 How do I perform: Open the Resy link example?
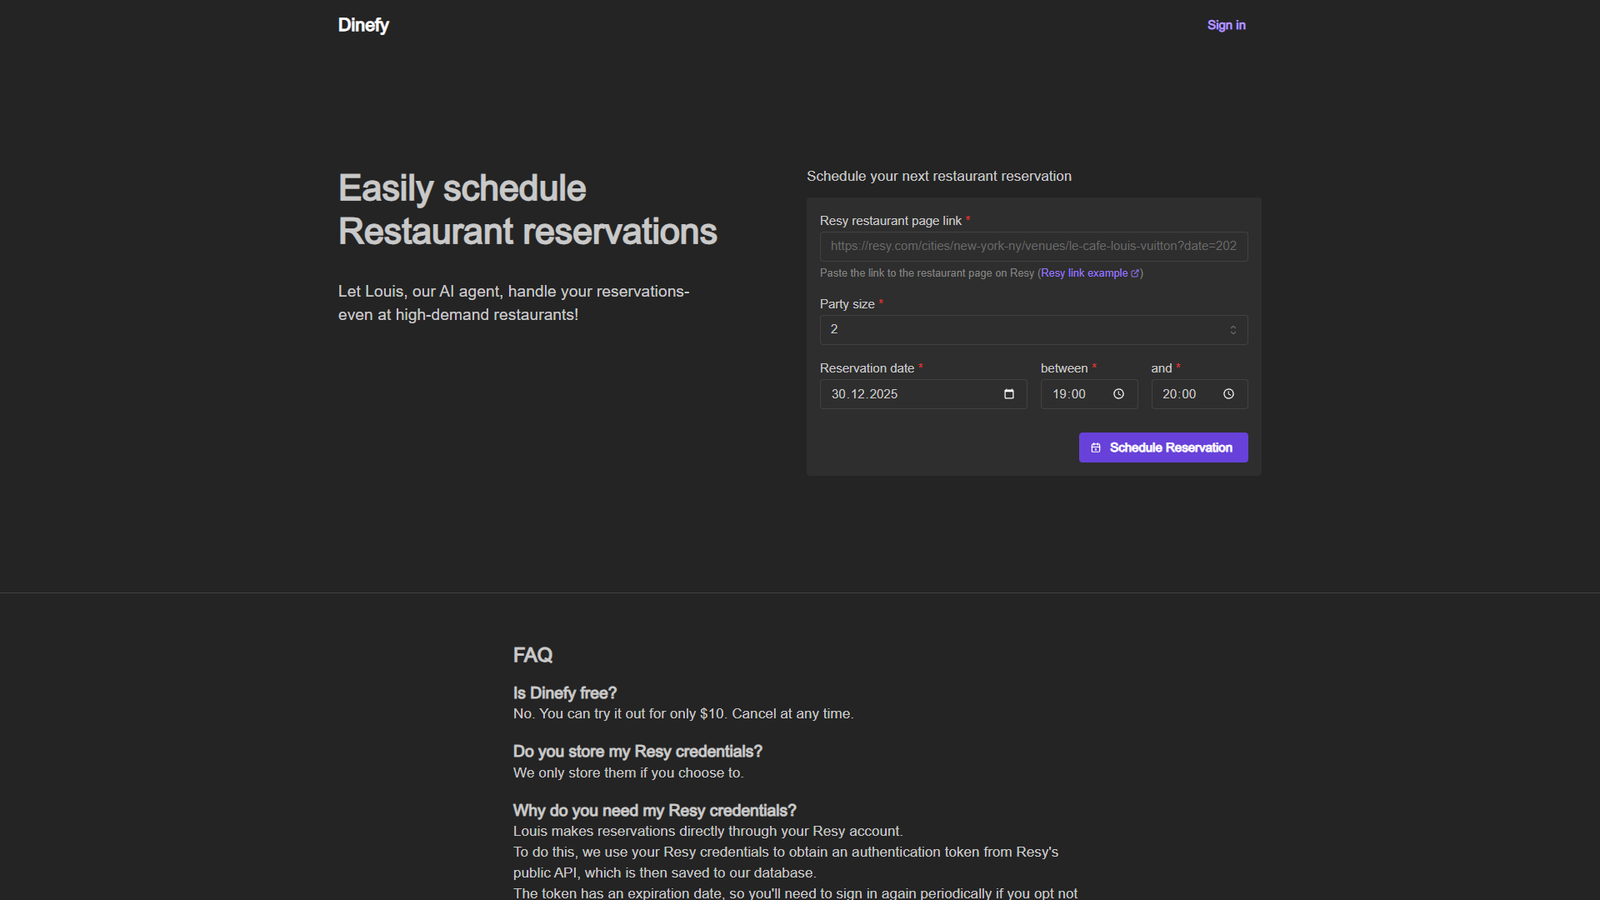pyautogui.click(x=1090, y=273)
